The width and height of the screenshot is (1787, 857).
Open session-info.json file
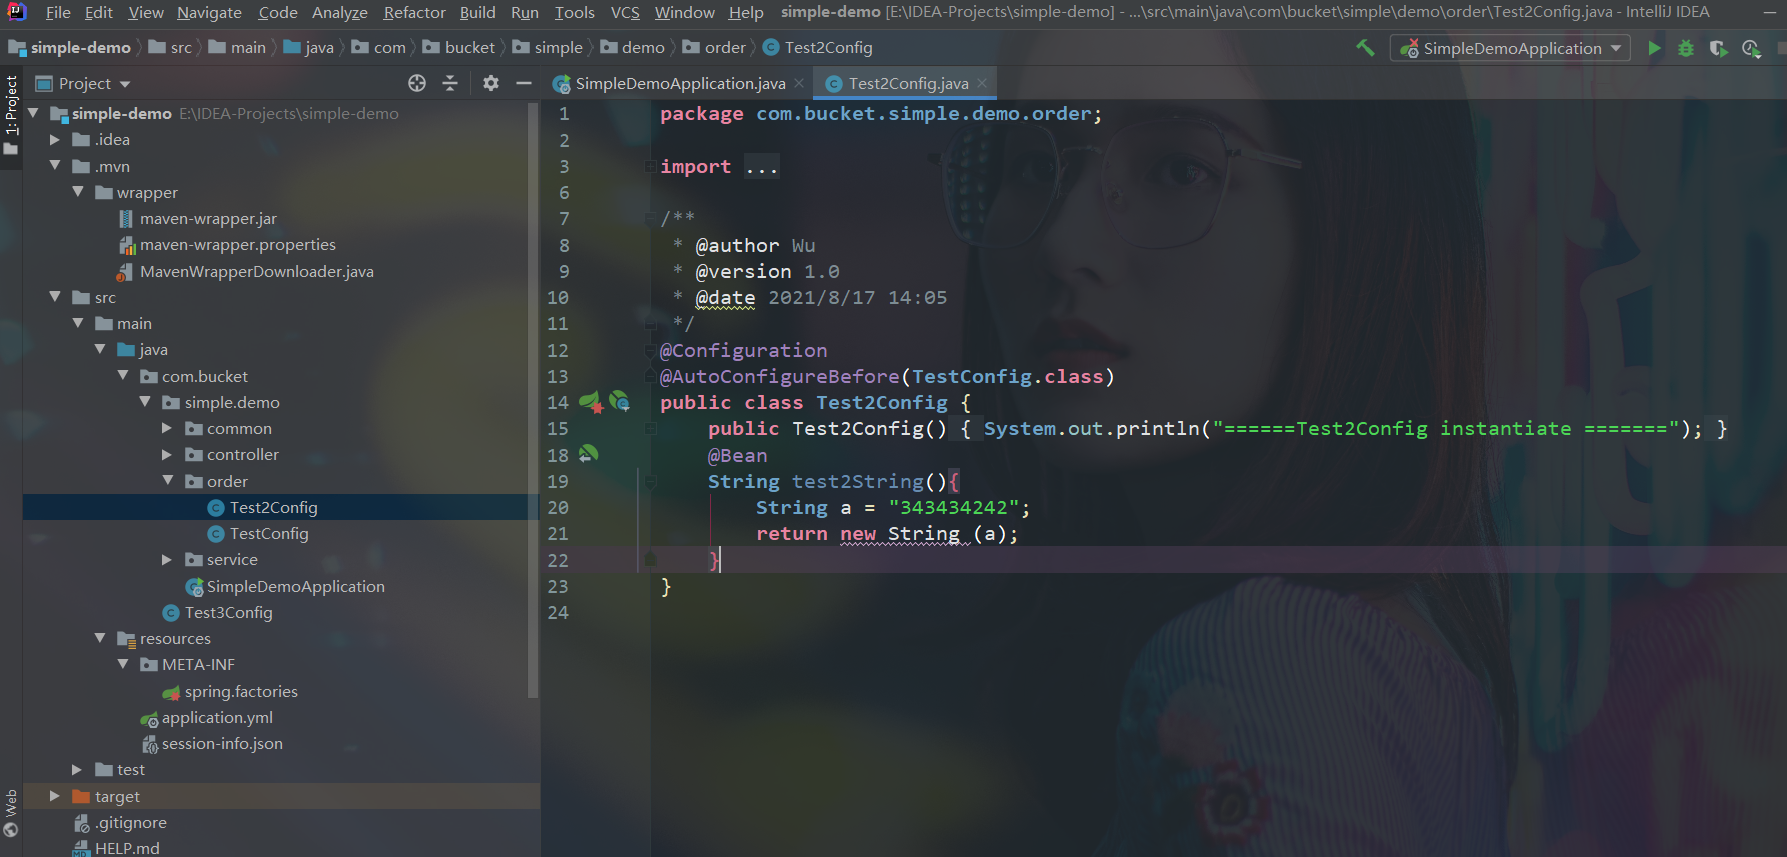click(x=222, y=743)
